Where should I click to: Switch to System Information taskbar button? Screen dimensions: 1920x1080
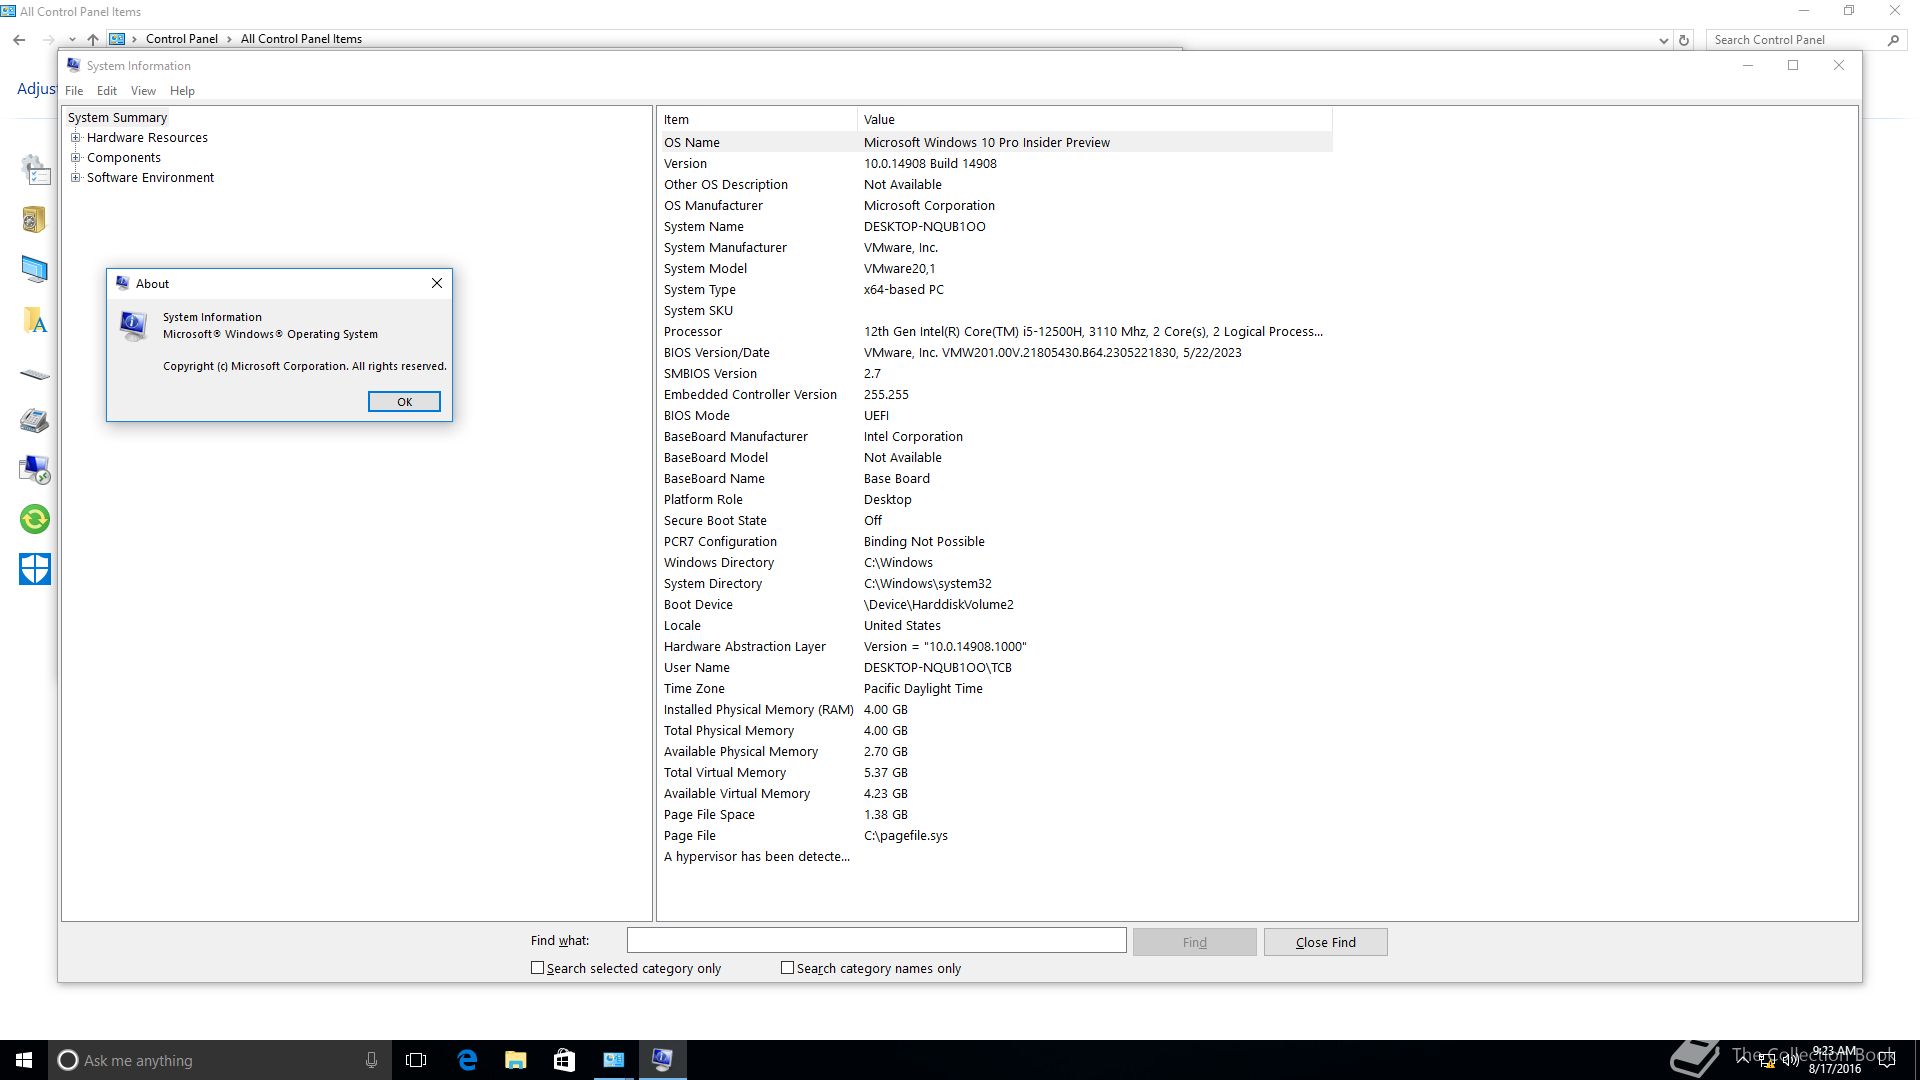(x=662, y=1060)
